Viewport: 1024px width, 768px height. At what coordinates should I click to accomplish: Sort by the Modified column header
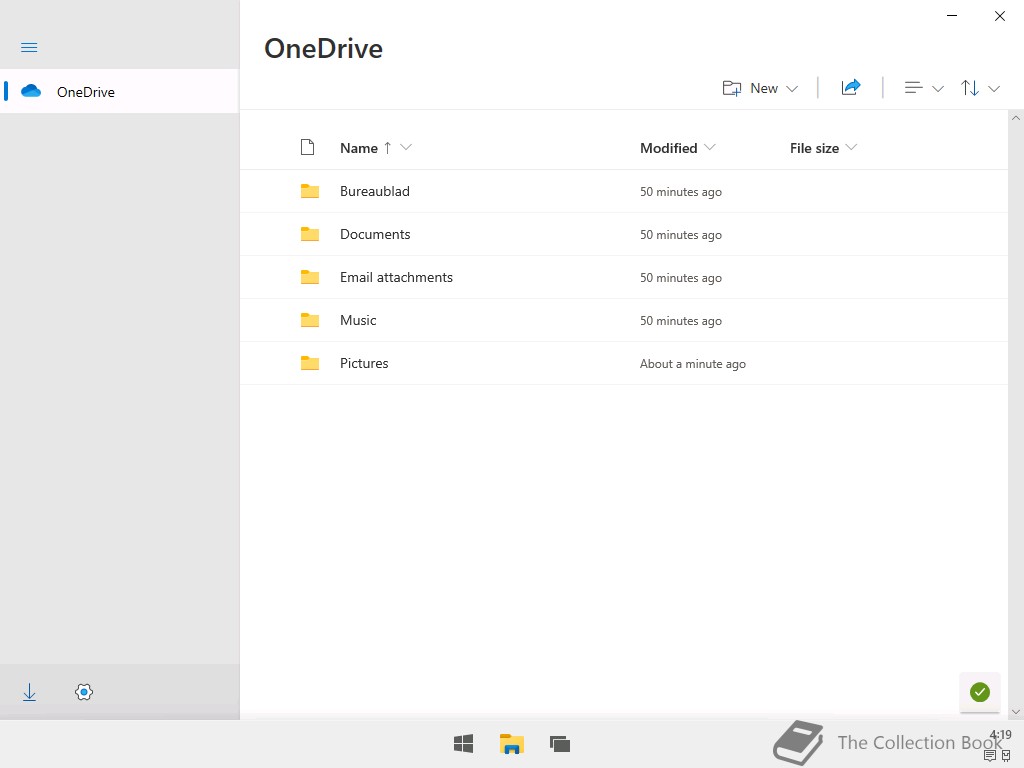[x=669, y=148]
